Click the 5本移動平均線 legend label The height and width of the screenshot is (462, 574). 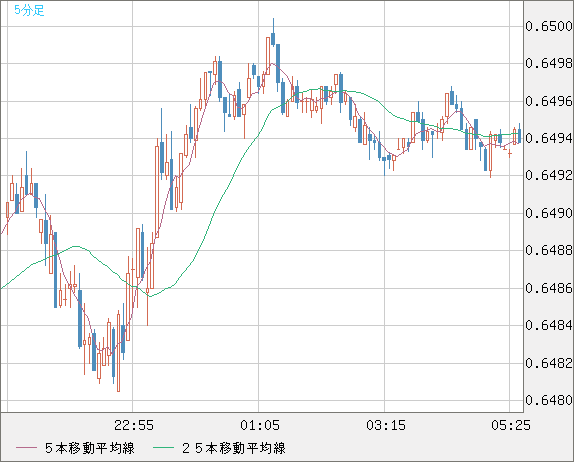[x=90, y=448]
